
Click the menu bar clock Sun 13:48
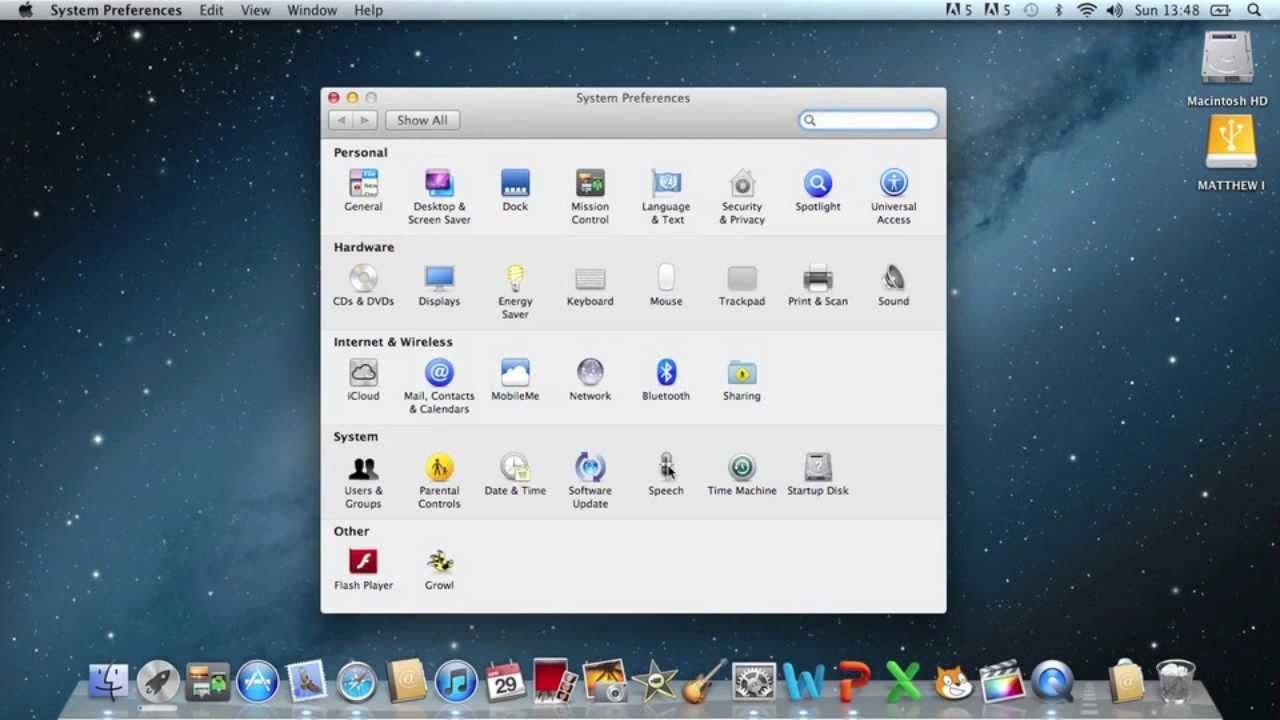[1167, 10]
